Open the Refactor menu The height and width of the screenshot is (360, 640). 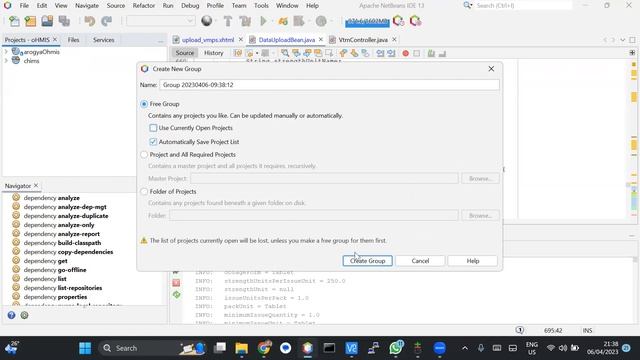(x=144, y=6)
